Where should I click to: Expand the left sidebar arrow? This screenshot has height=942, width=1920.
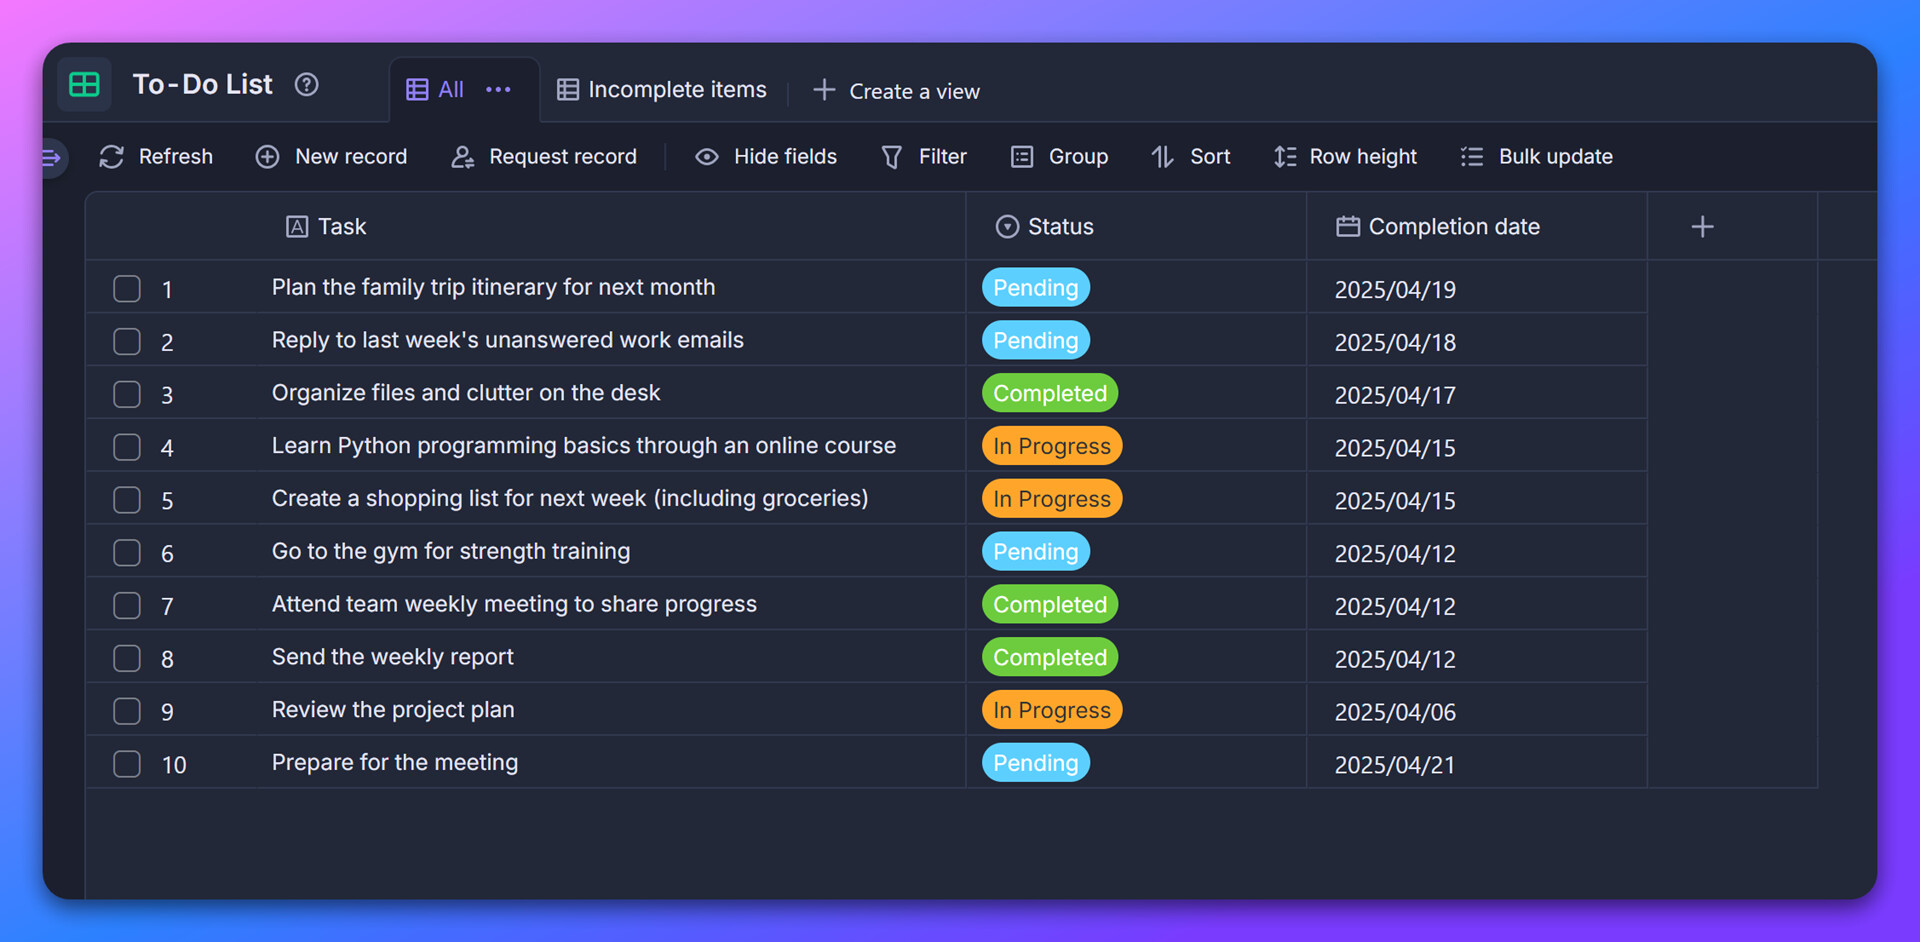point(52,157)
